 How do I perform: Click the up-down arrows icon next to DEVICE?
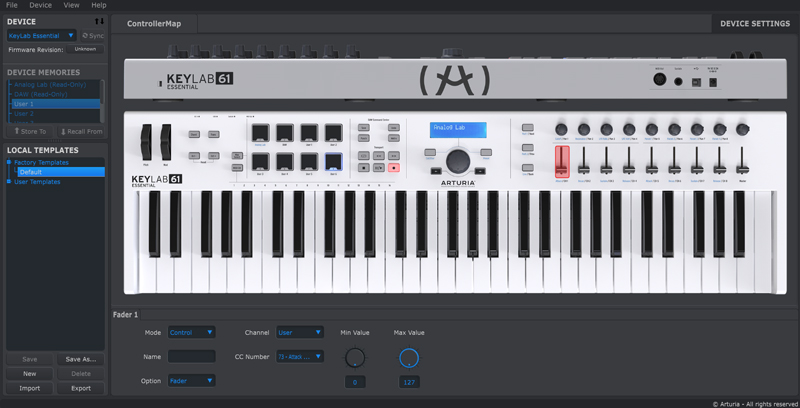coord(99,21)
